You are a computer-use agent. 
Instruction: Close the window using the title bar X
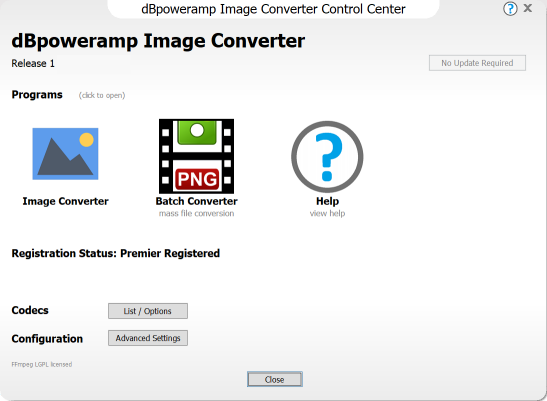coord(528,8)
